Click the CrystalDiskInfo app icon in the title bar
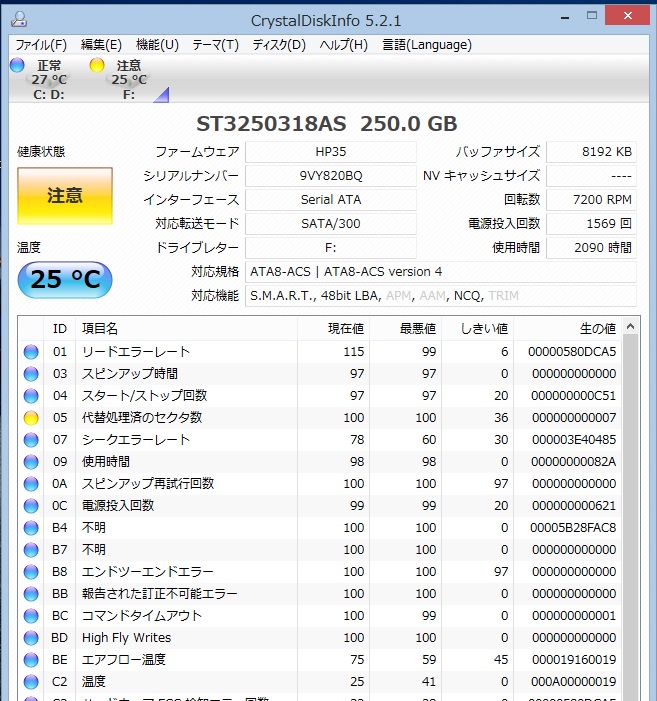 pos(19,20)
